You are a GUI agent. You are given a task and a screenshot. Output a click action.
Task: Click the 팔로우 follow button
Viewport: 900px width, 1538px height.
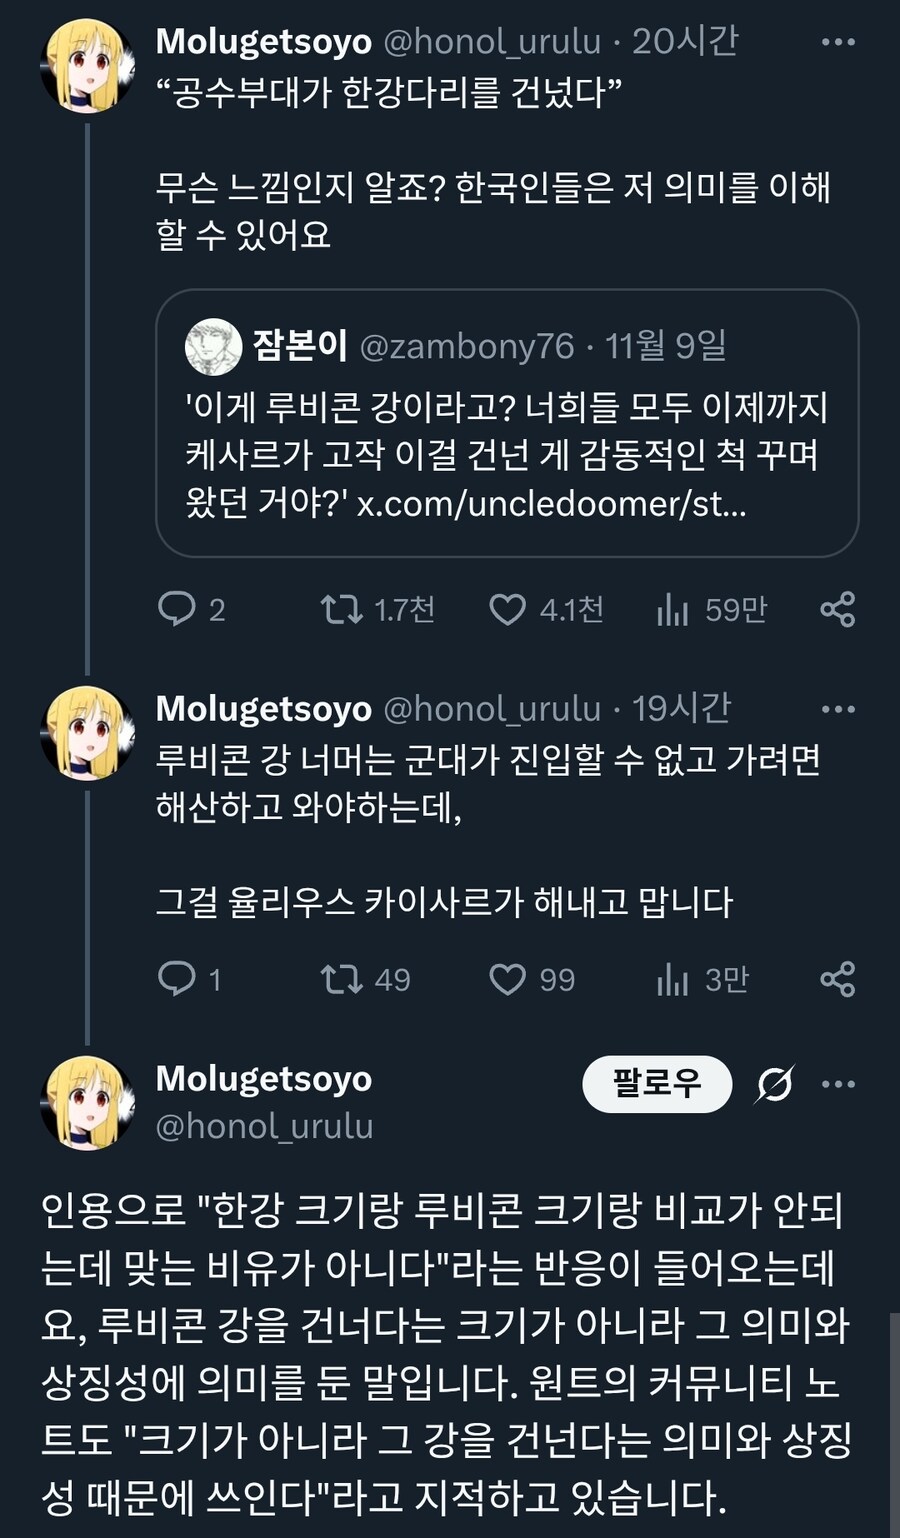(657, 1083)
